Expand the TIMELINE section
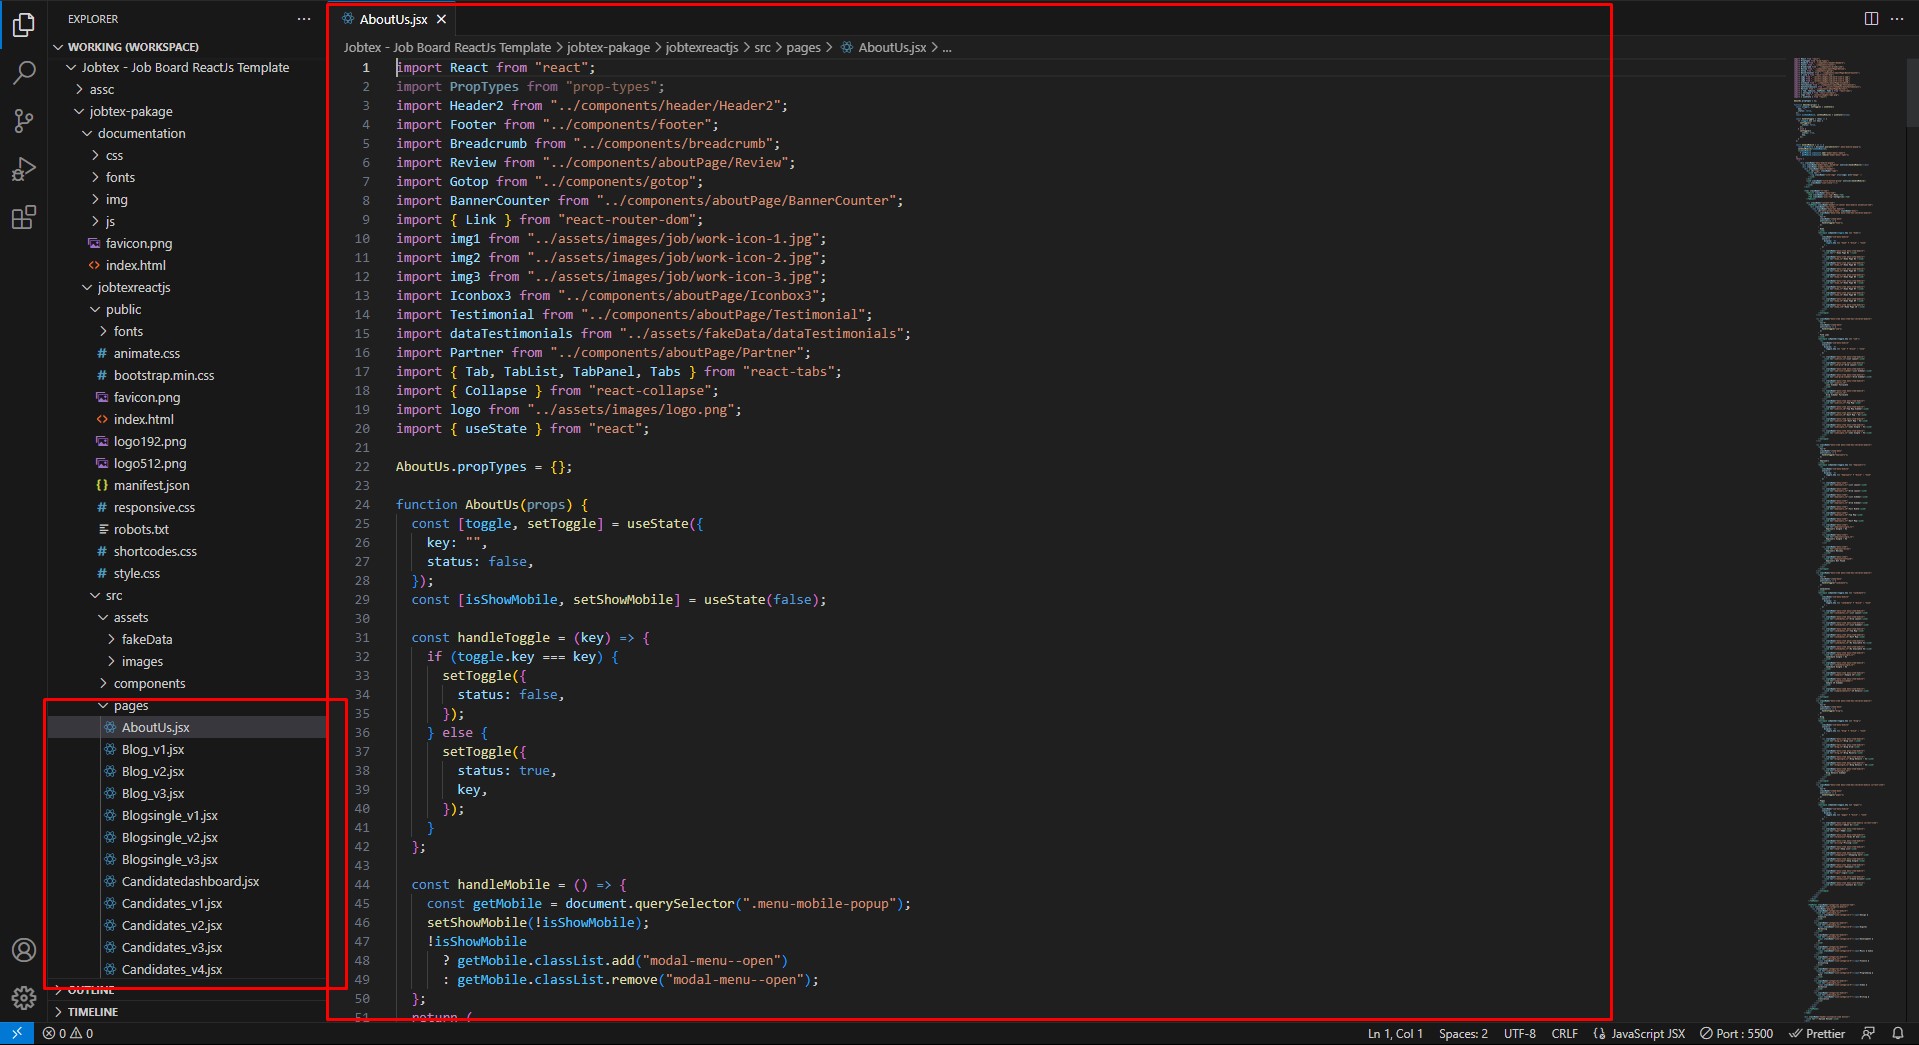 (x=92, y=1011)
